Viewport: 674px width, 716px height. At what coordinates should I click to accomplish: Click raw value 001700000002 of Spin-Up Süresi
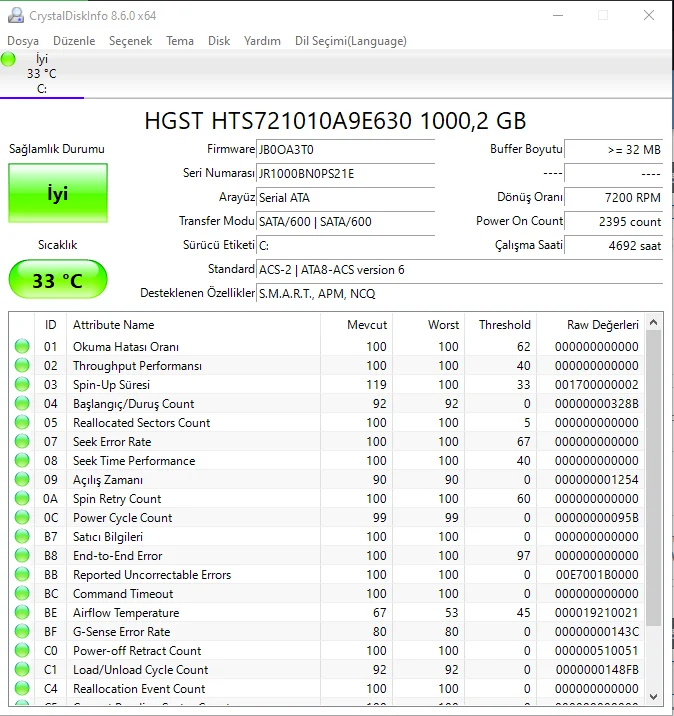pyautogui.click(x=596, y=385)
